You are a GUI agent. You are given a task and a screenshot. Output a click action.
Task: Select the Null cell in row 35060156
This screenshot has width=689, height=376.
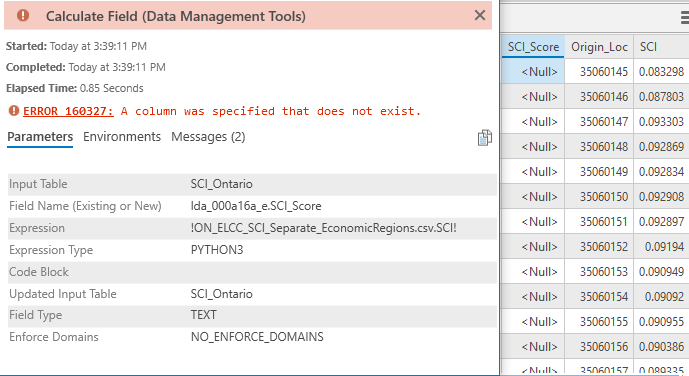[x=533, y=347]
